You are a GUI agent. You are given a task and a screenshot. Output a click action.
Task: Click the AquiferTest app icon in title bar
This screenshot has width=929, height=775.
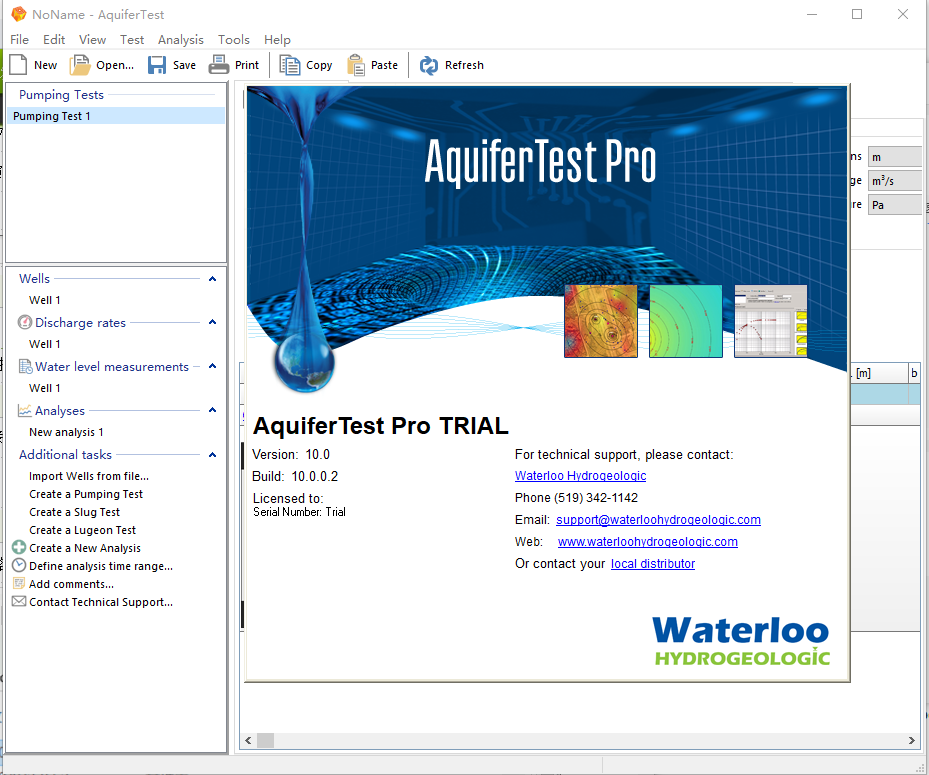point(19,14)
